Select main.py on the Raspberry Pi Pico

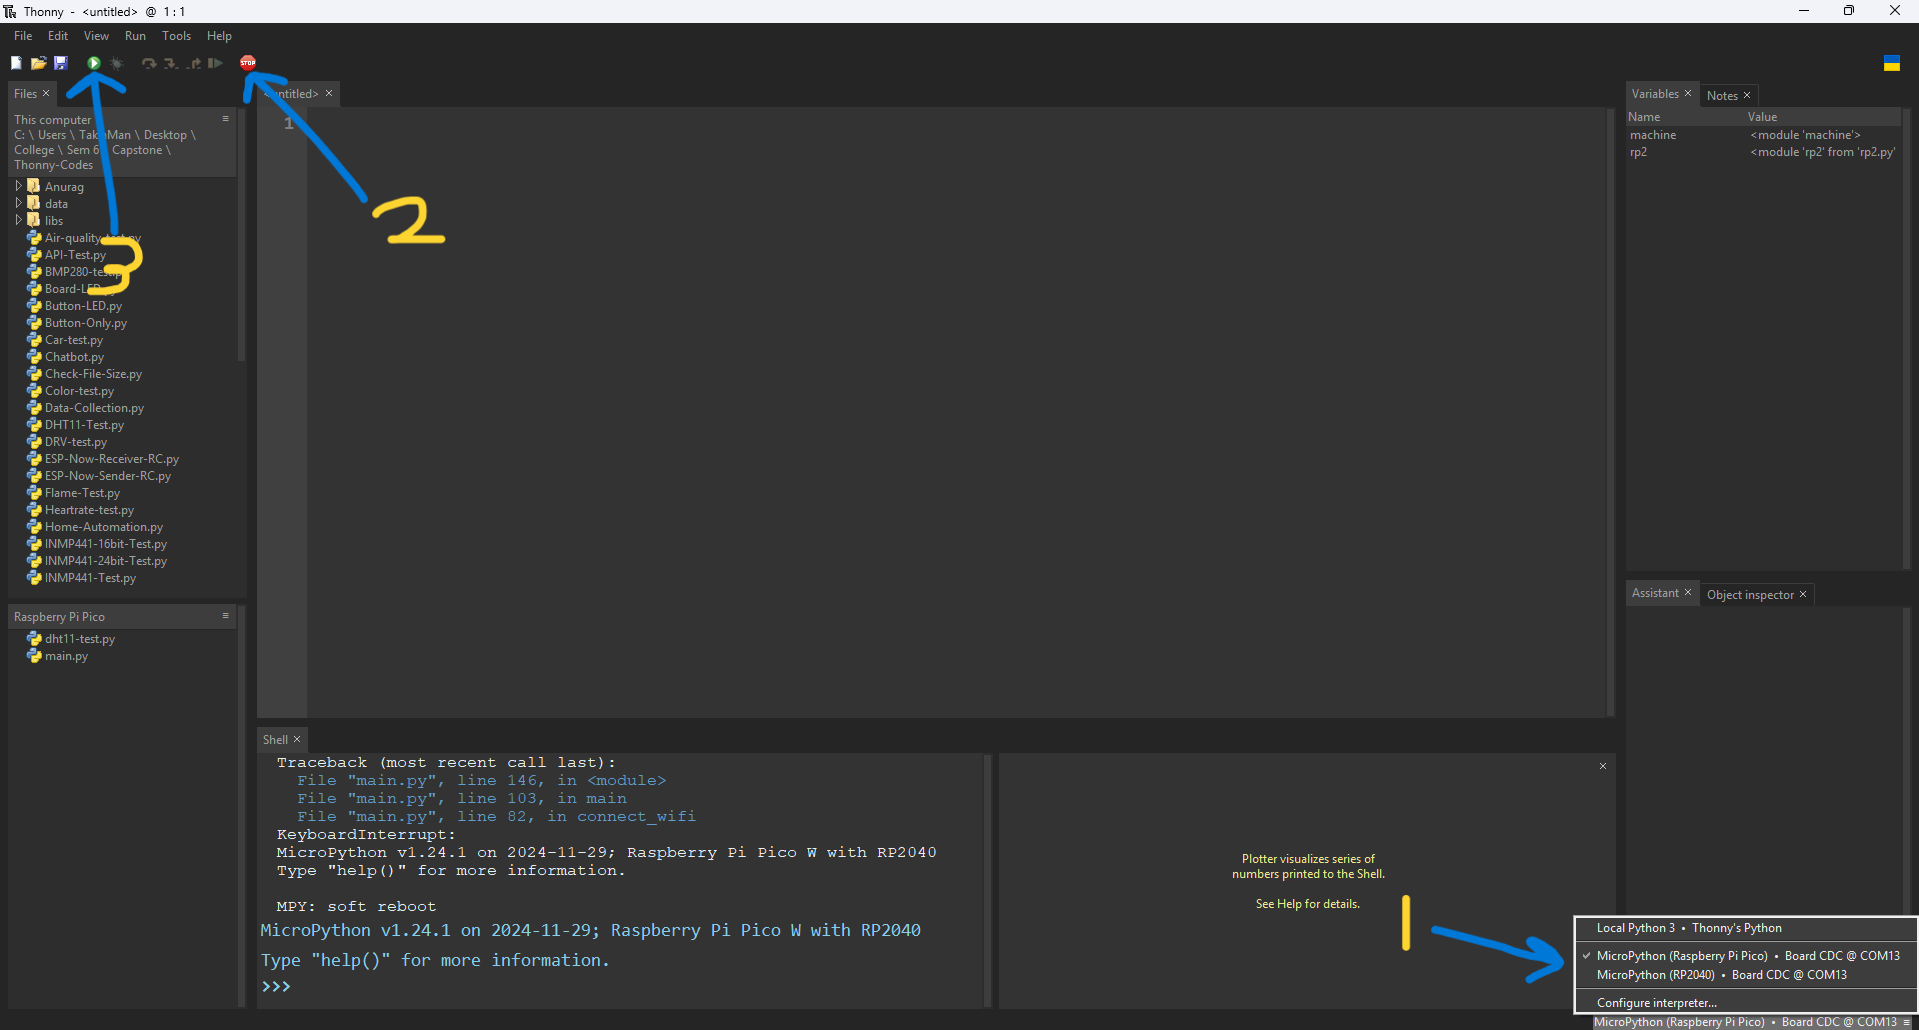pos(66,656)
